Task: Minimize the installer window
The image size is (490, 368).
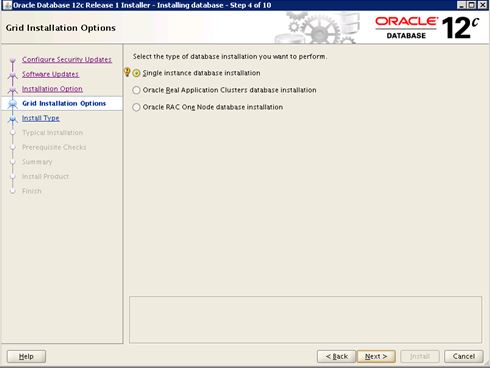Action: (461, 5)
